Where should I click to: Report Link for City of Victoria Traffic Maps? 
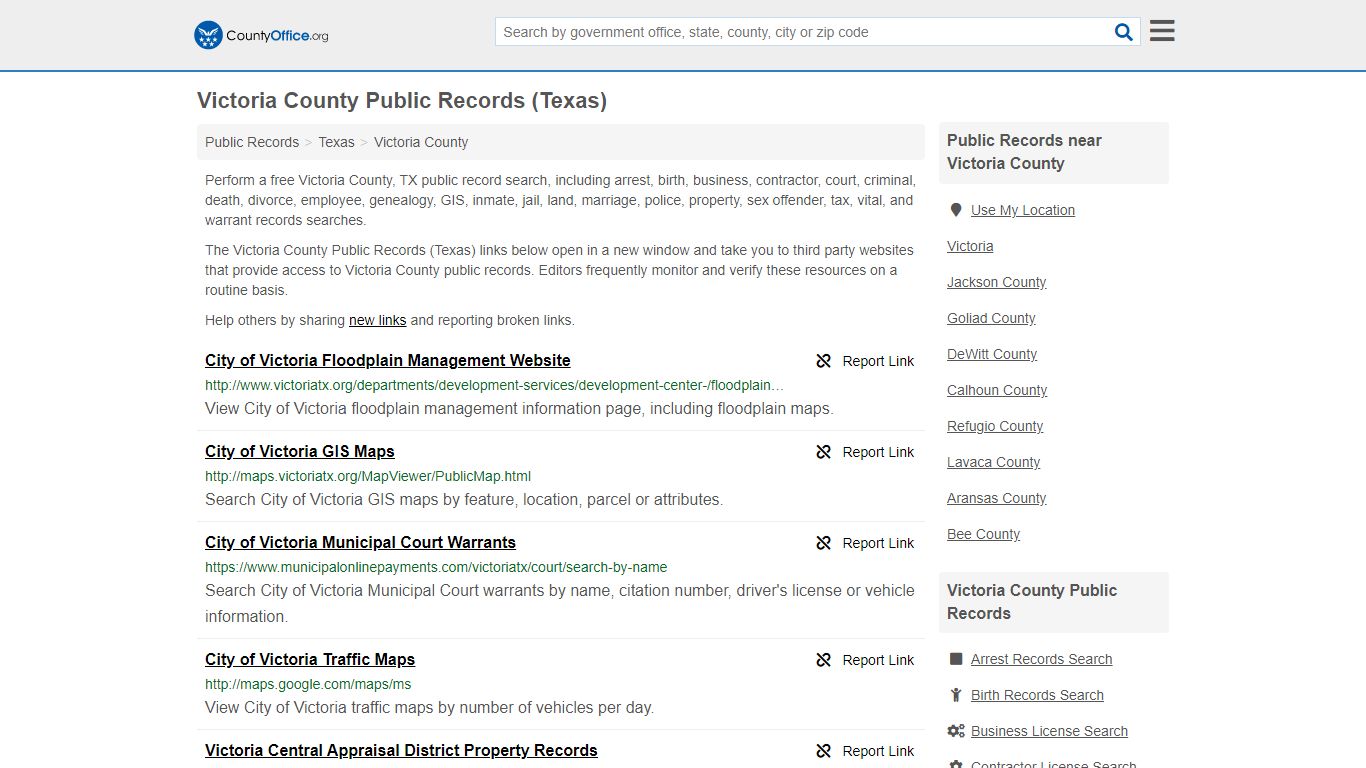tap(878, 660)
